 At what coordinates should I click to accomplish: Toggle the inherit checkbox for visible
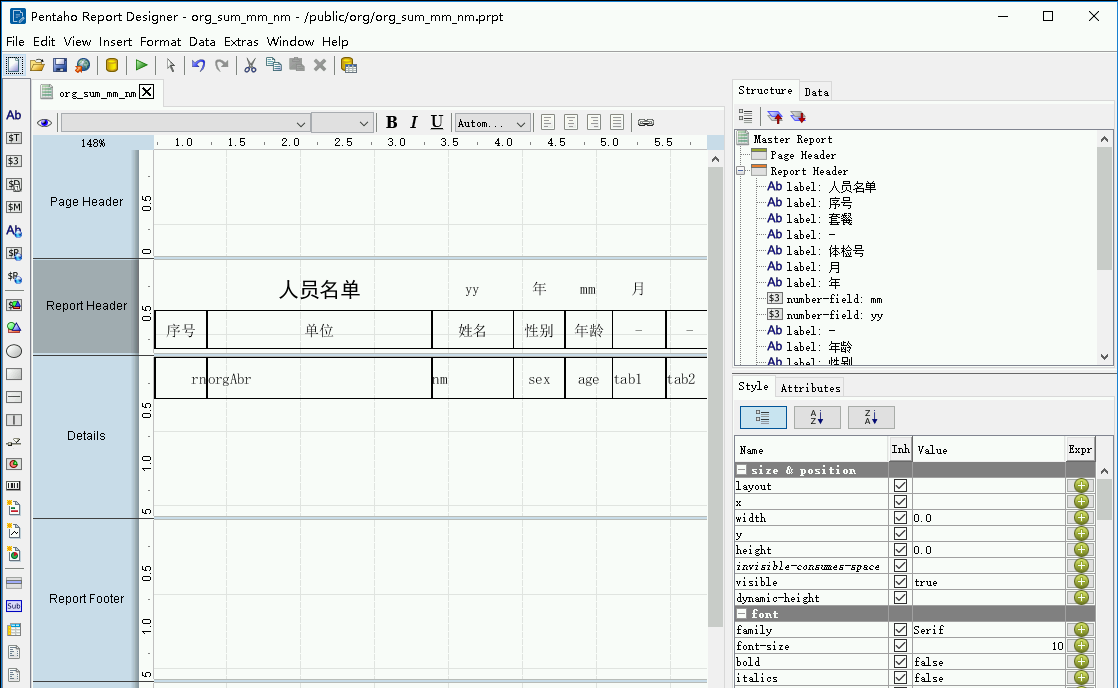click(x=901, y=582)
